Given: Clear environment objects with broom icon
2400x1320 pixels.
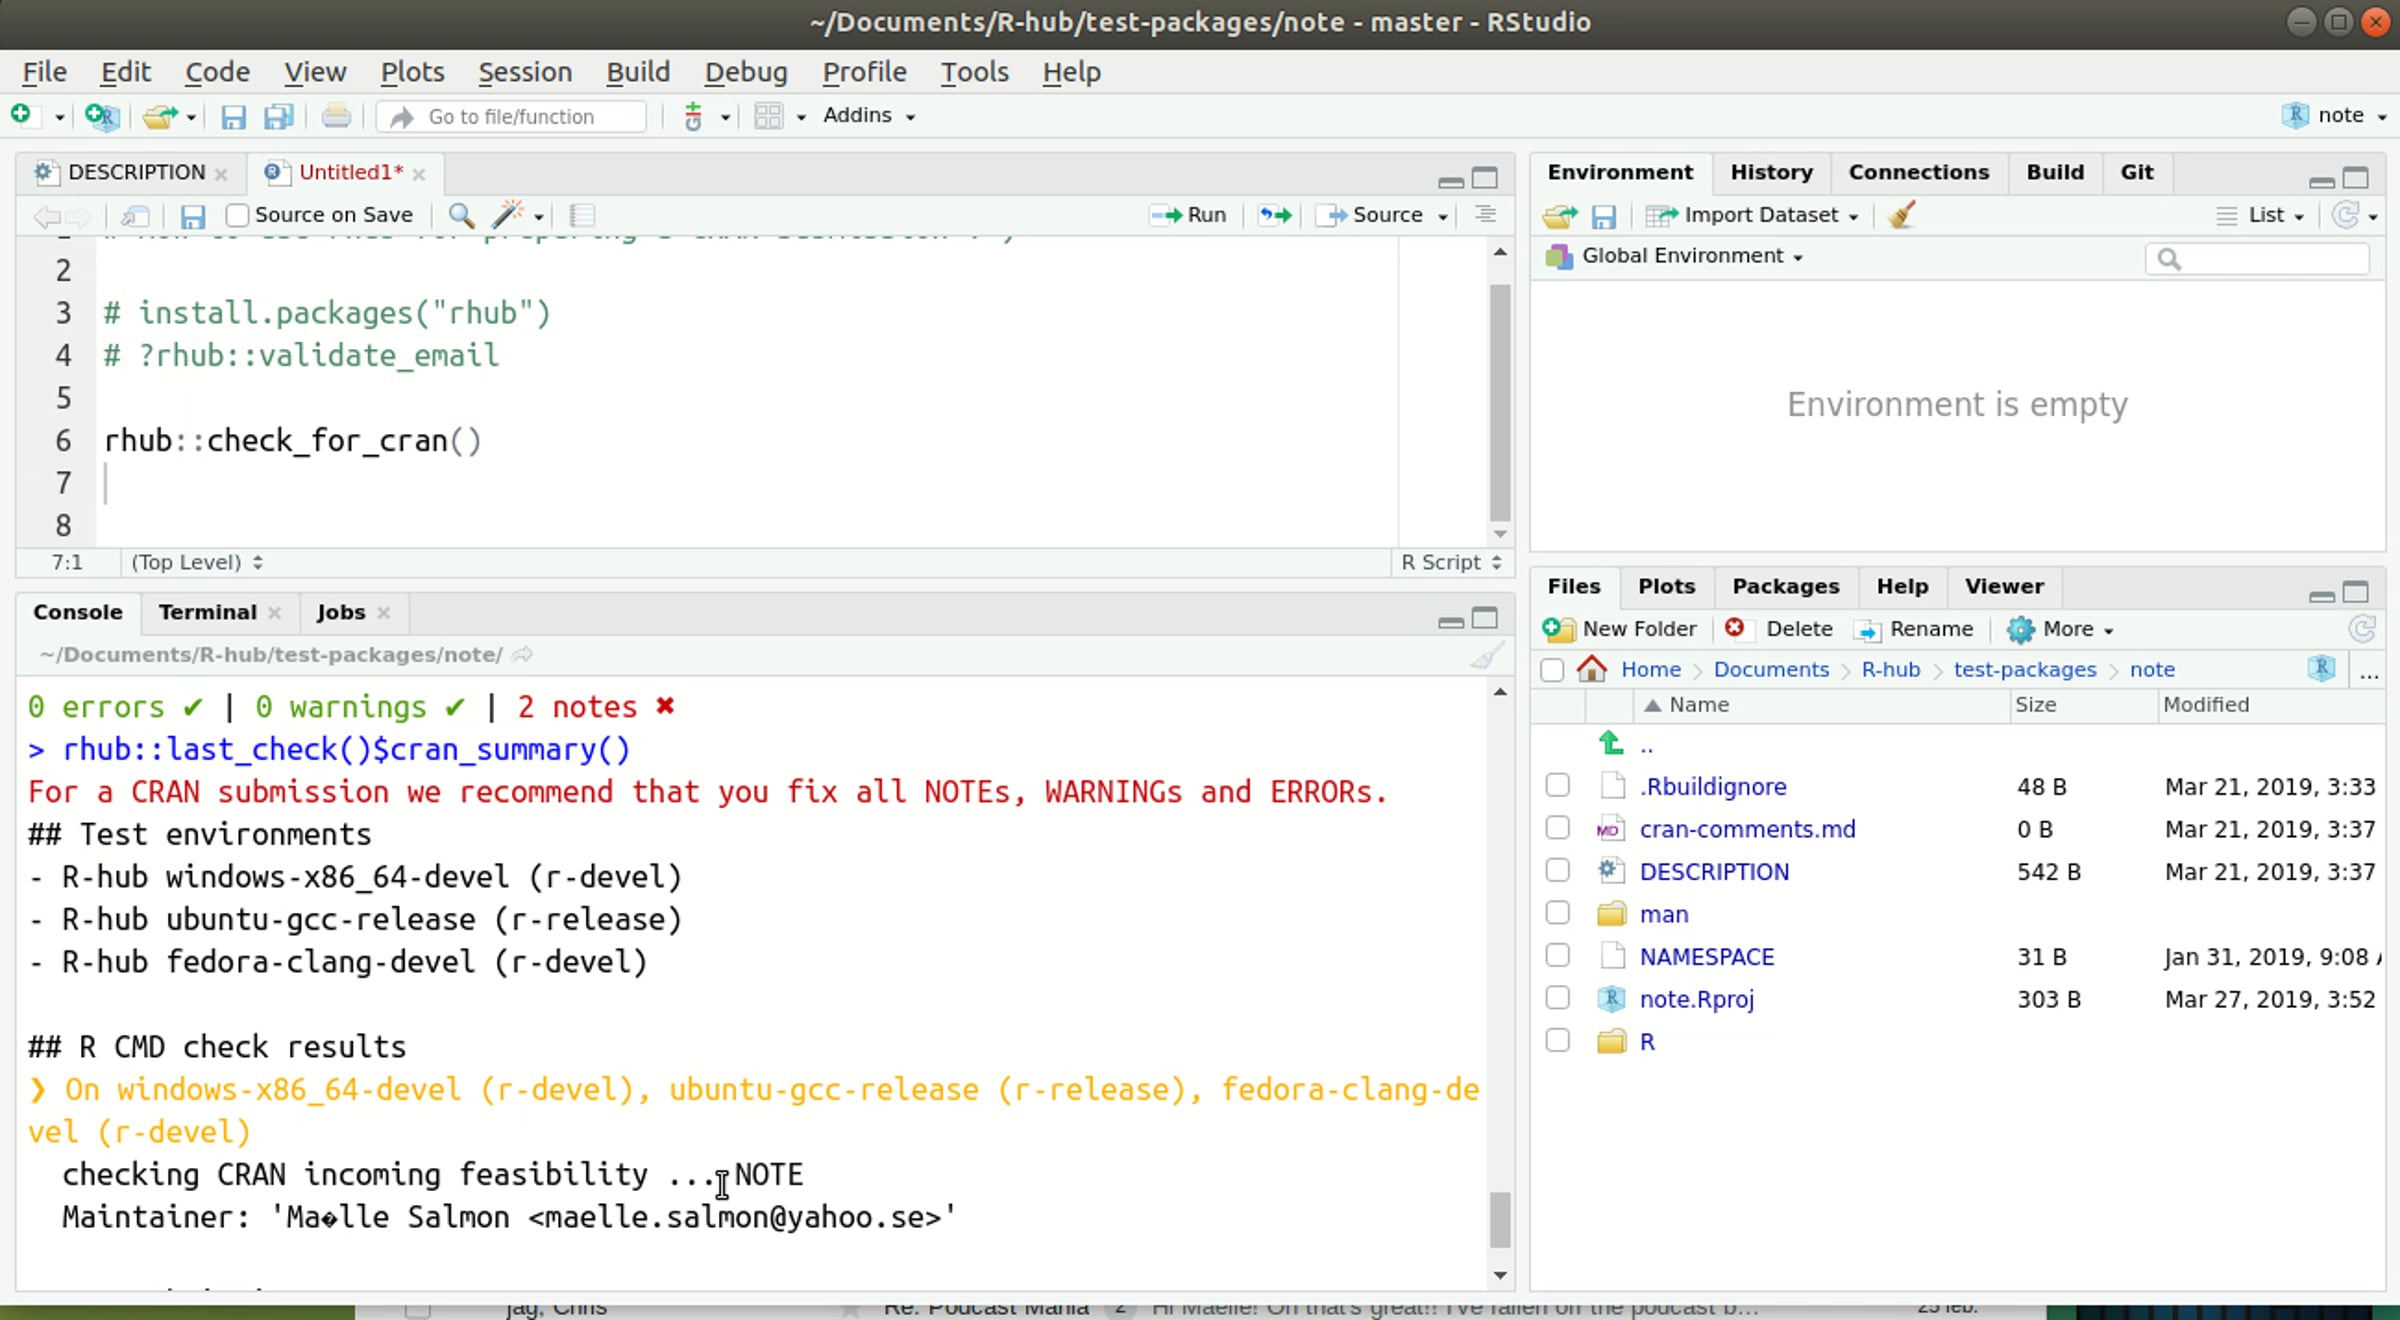Looking at the screenshot, I should tap(1901, 214).
